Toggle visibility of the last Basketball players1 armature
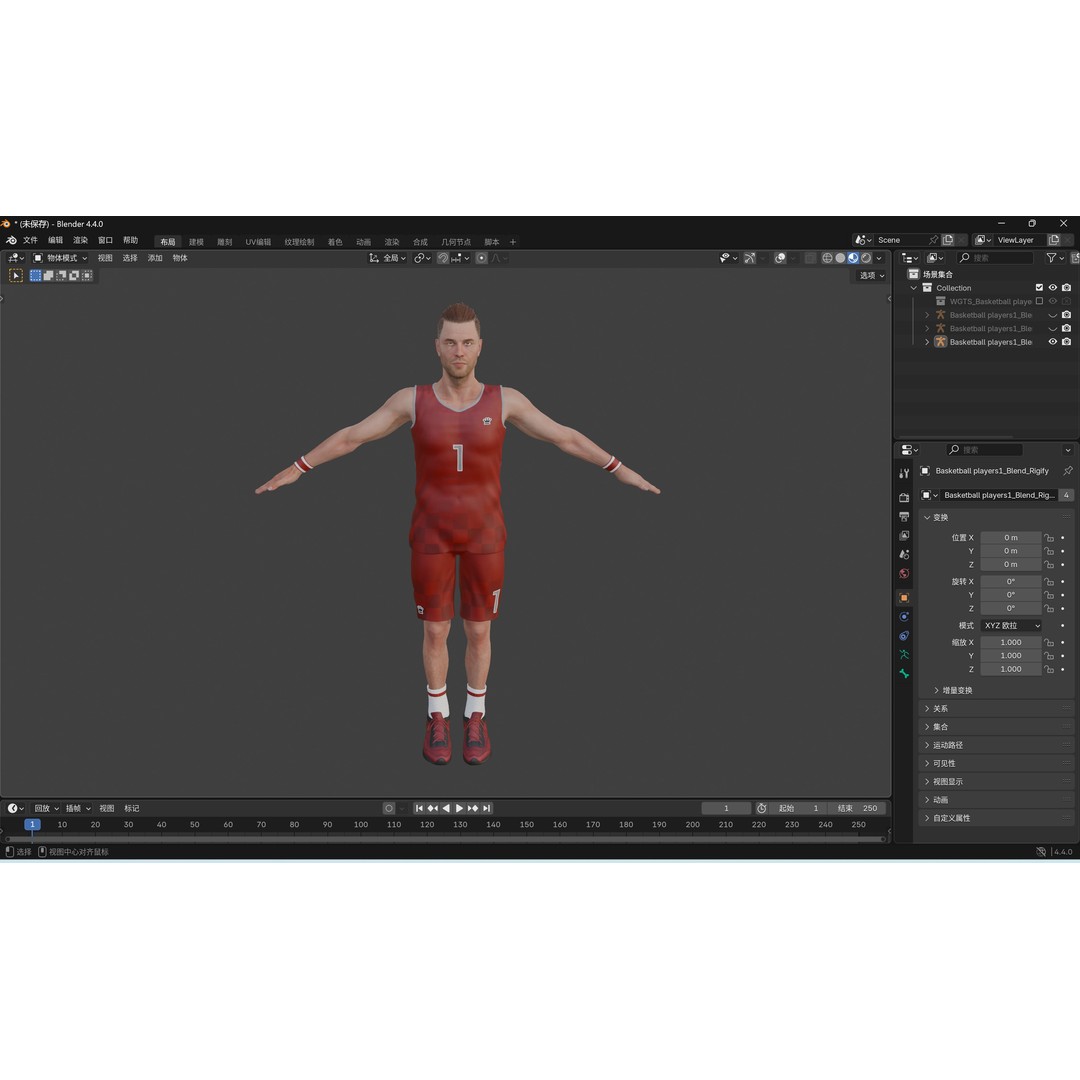The width and height of the screenshot is (1080, 1080). coord(1052,342)
